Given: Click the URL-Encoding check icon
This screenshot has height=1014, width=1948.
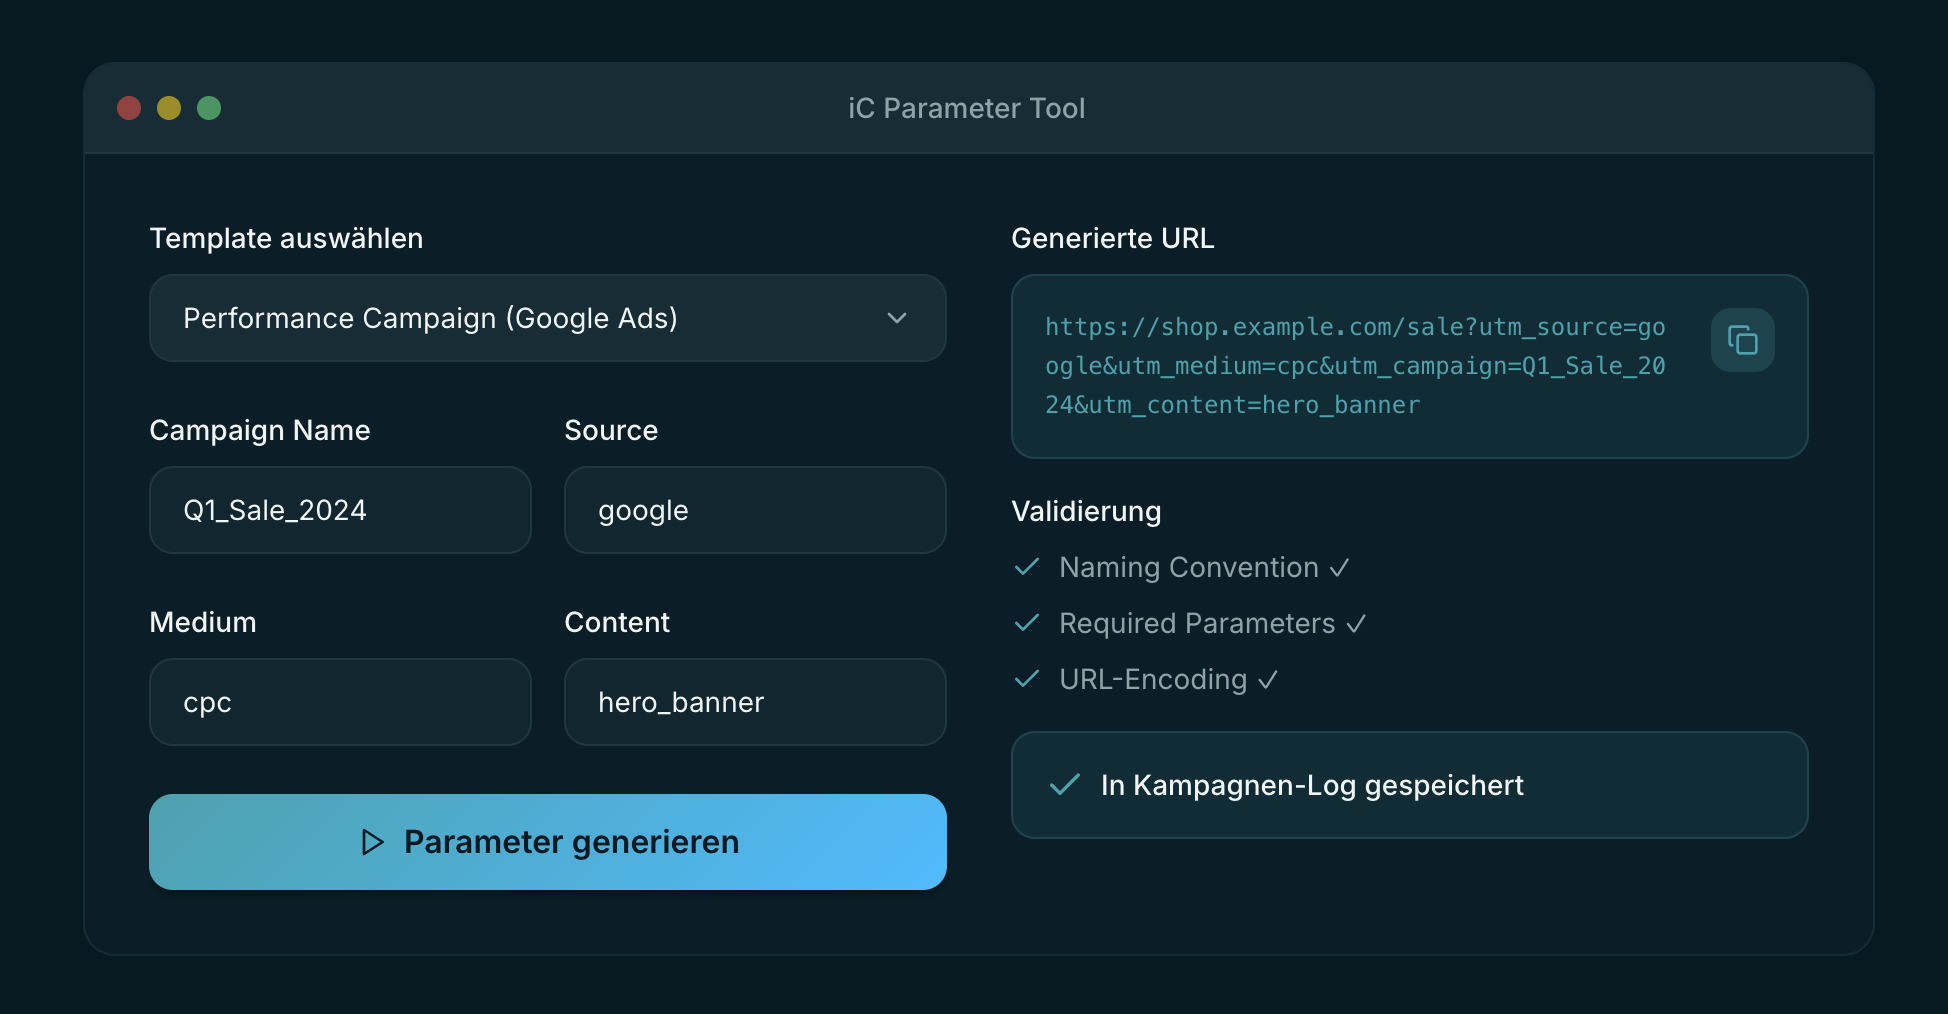Looking at the screenshot, I should click(1027, 679).
